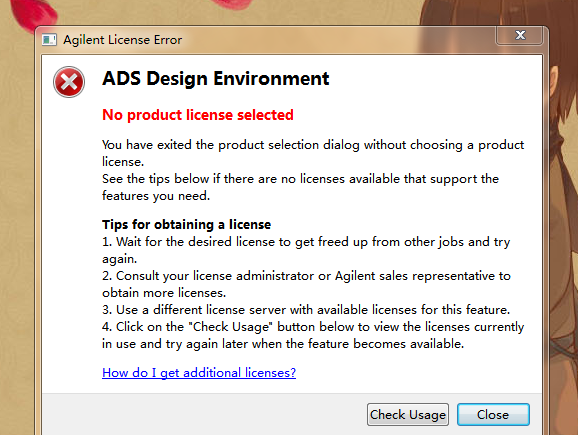
Task: Click tip 4 mentioning the Check Usage button
Action: [x=313, y=335]
